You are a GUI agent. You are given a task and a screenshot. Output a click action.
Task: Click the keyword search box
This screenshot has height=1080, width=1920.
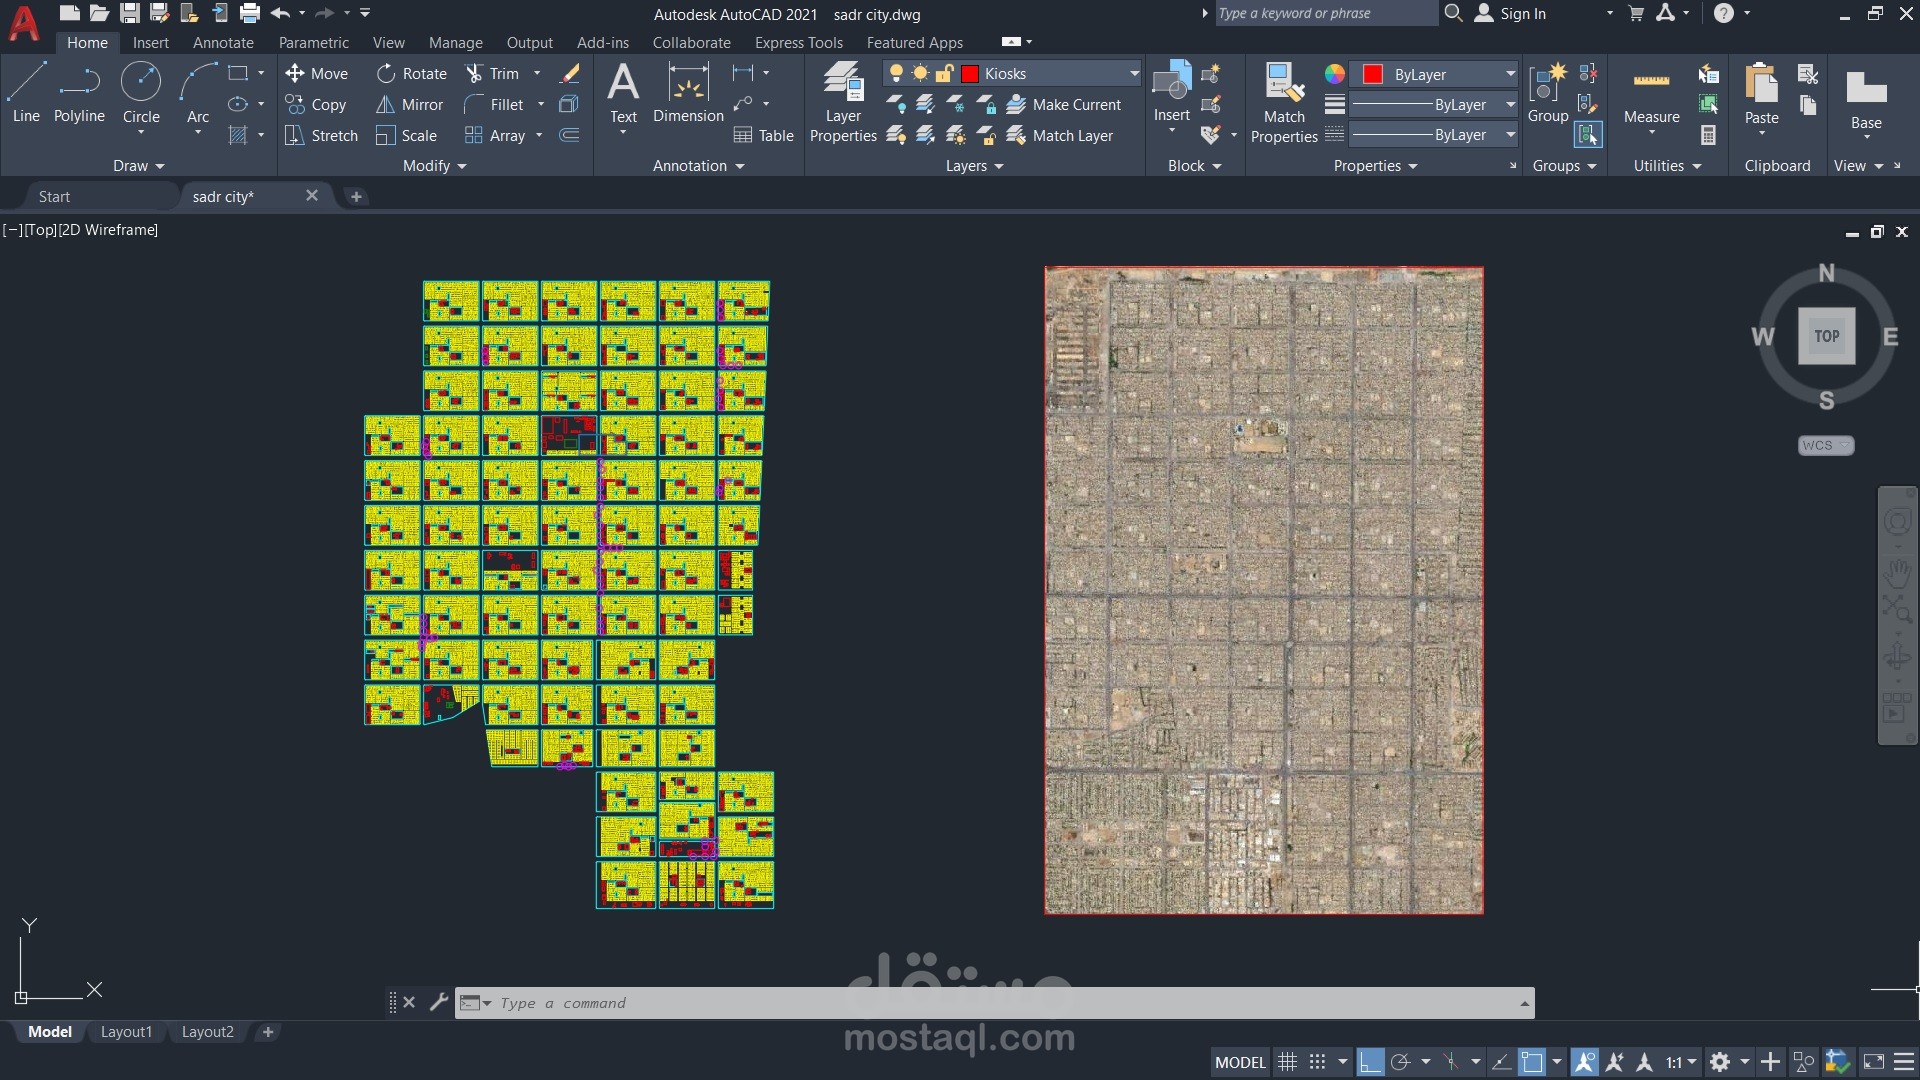[x=1326, y=13]
